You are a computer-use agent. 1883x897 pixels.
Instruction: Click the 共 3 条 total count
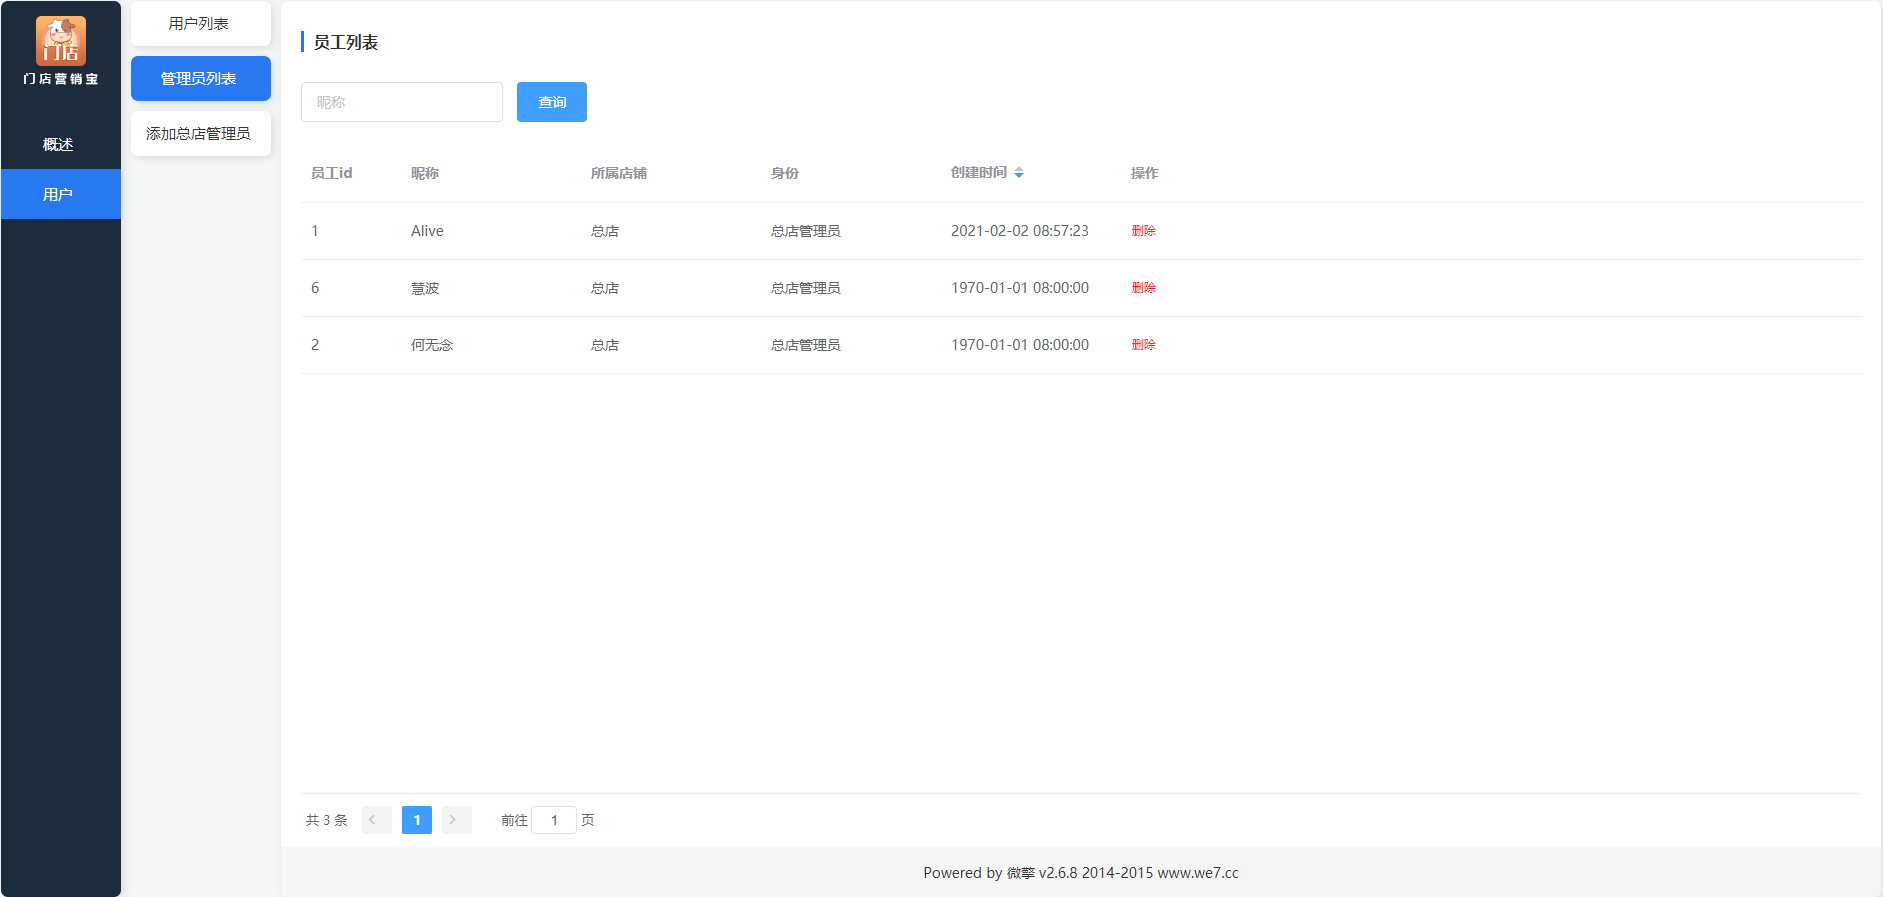tap(327, 820)
